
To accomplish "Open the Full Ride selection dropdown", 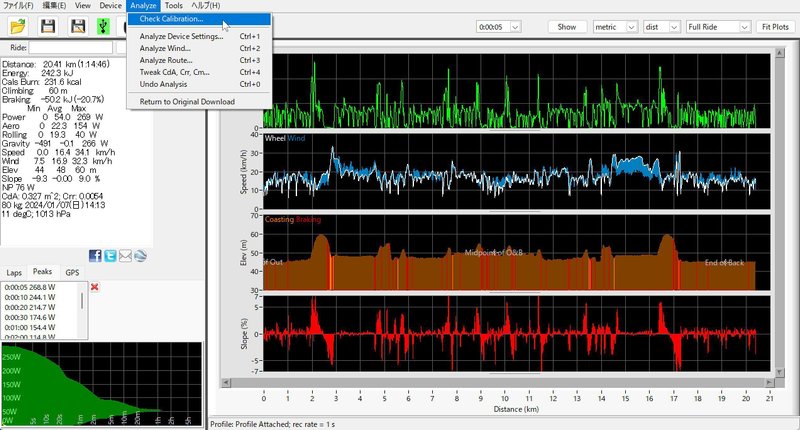I will tap(718, 27).
